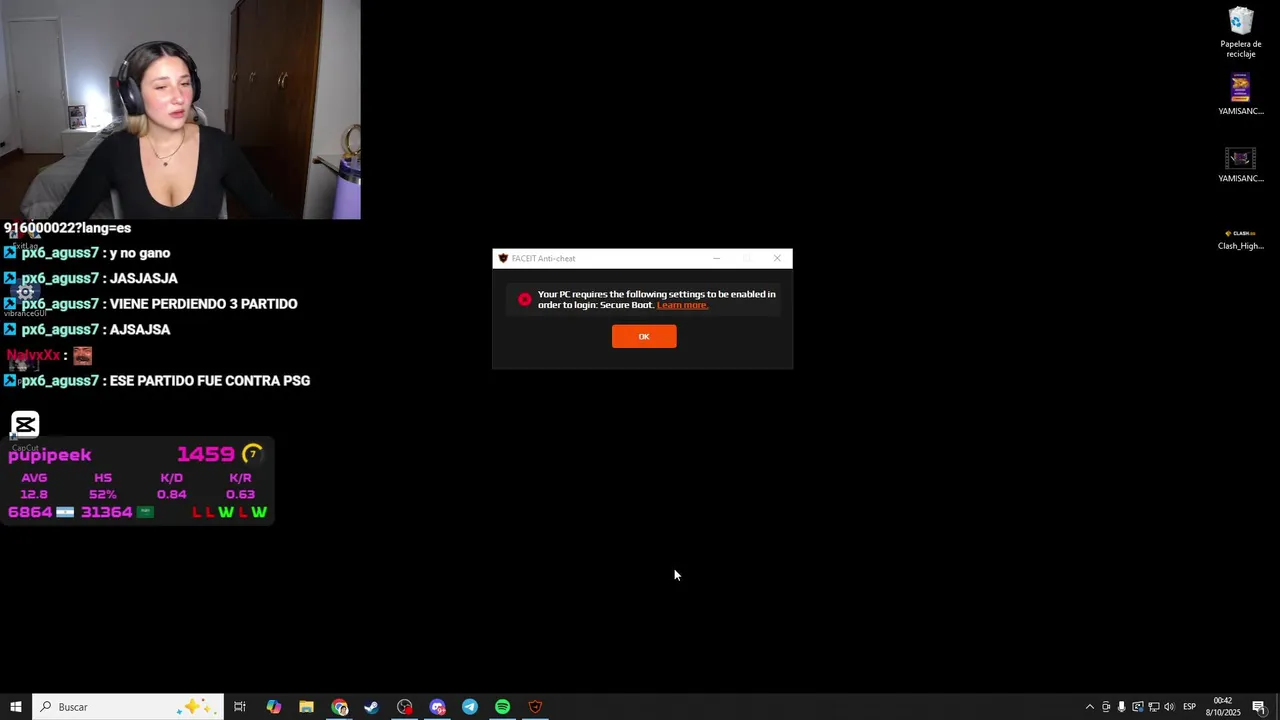1280x720 pixels.
Task: Select the vibranceGUI desktop icon
Action: (x=25, y=298)
